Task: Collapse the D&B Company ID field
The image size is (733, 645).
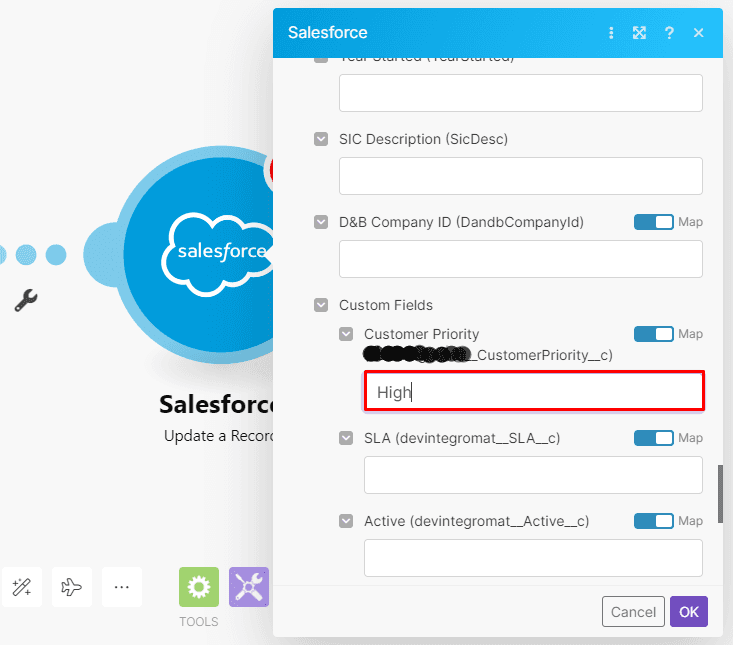Action: (321, 222)
